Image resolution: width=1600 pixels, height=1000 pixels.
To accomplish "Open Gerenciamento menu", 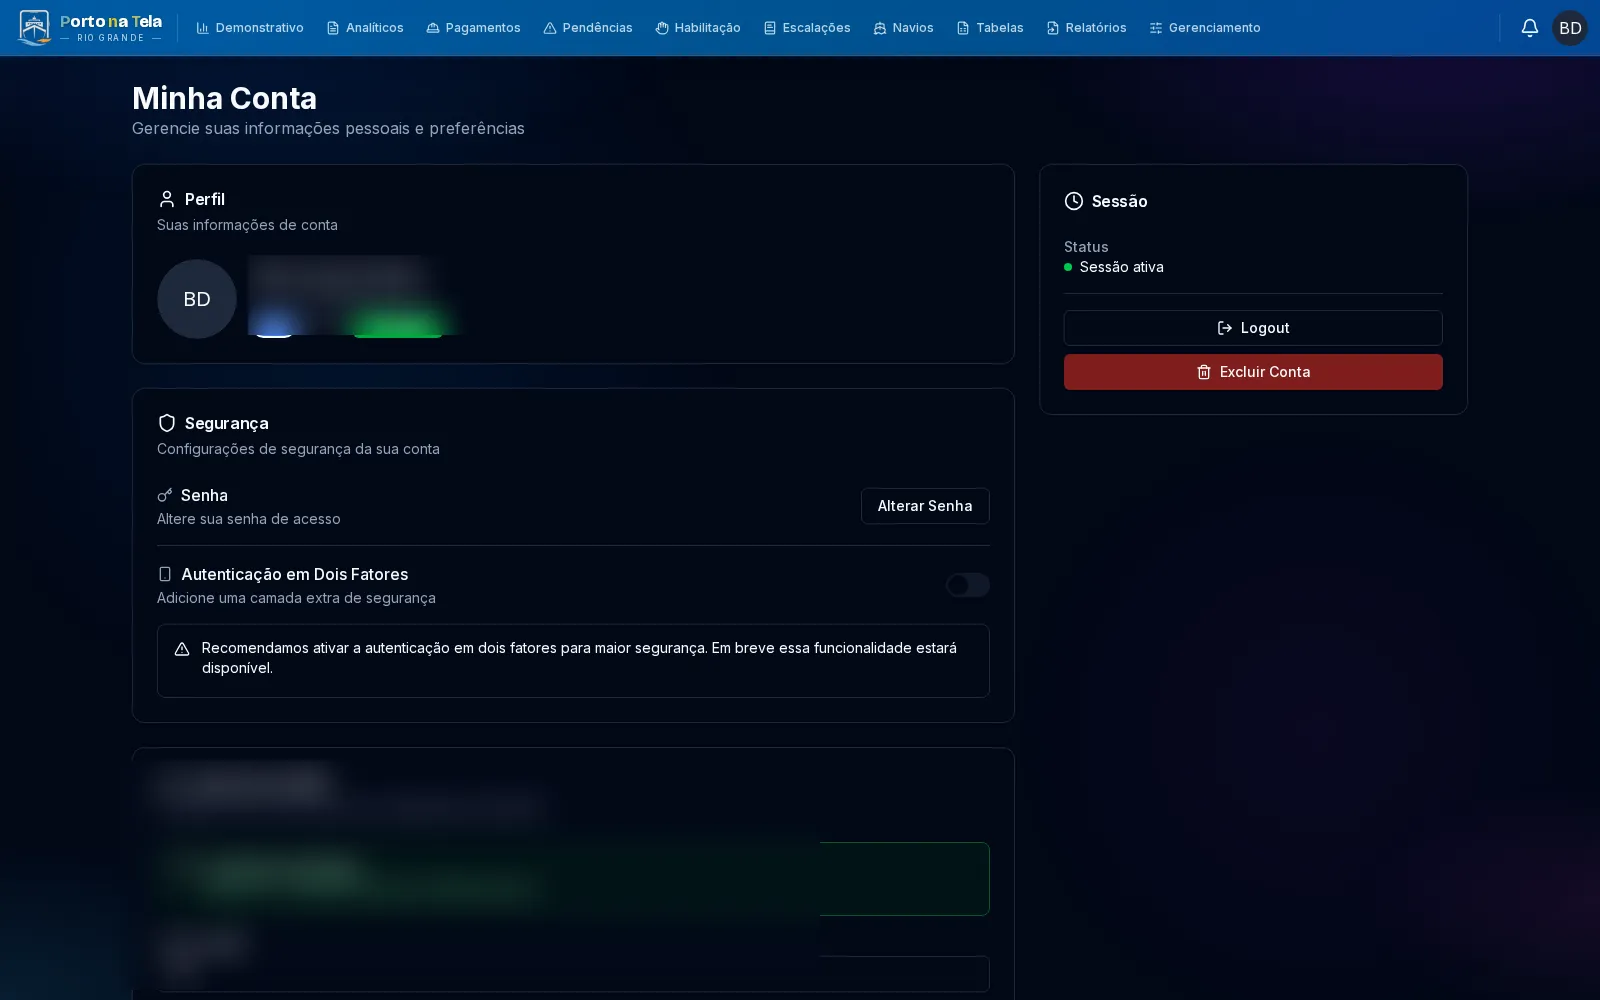I will coord(1205,28).
